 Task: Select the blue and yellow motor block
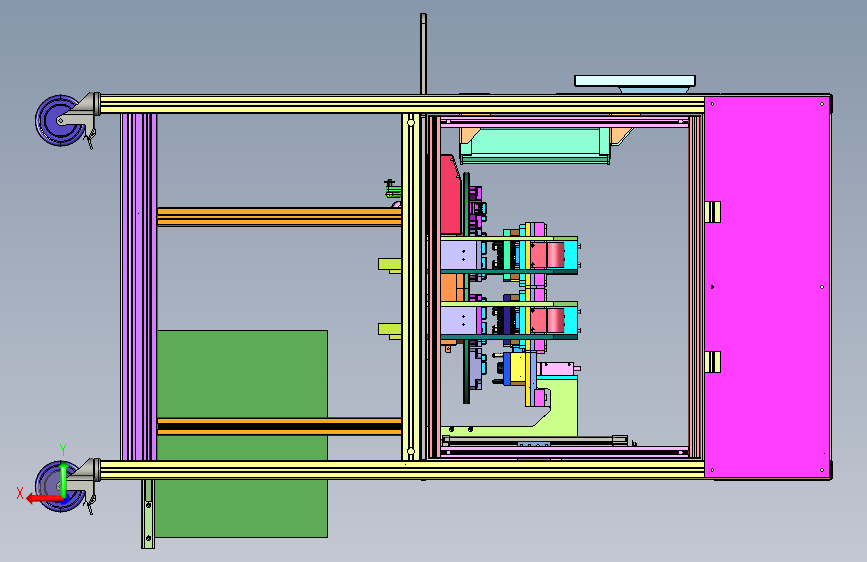(x=514, y=368)
